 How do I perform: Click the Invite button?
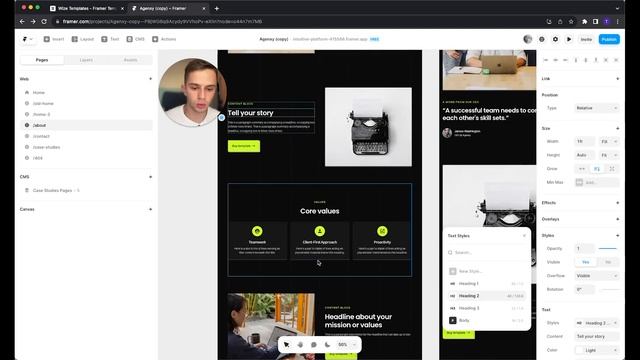click(x=586, y=39)
